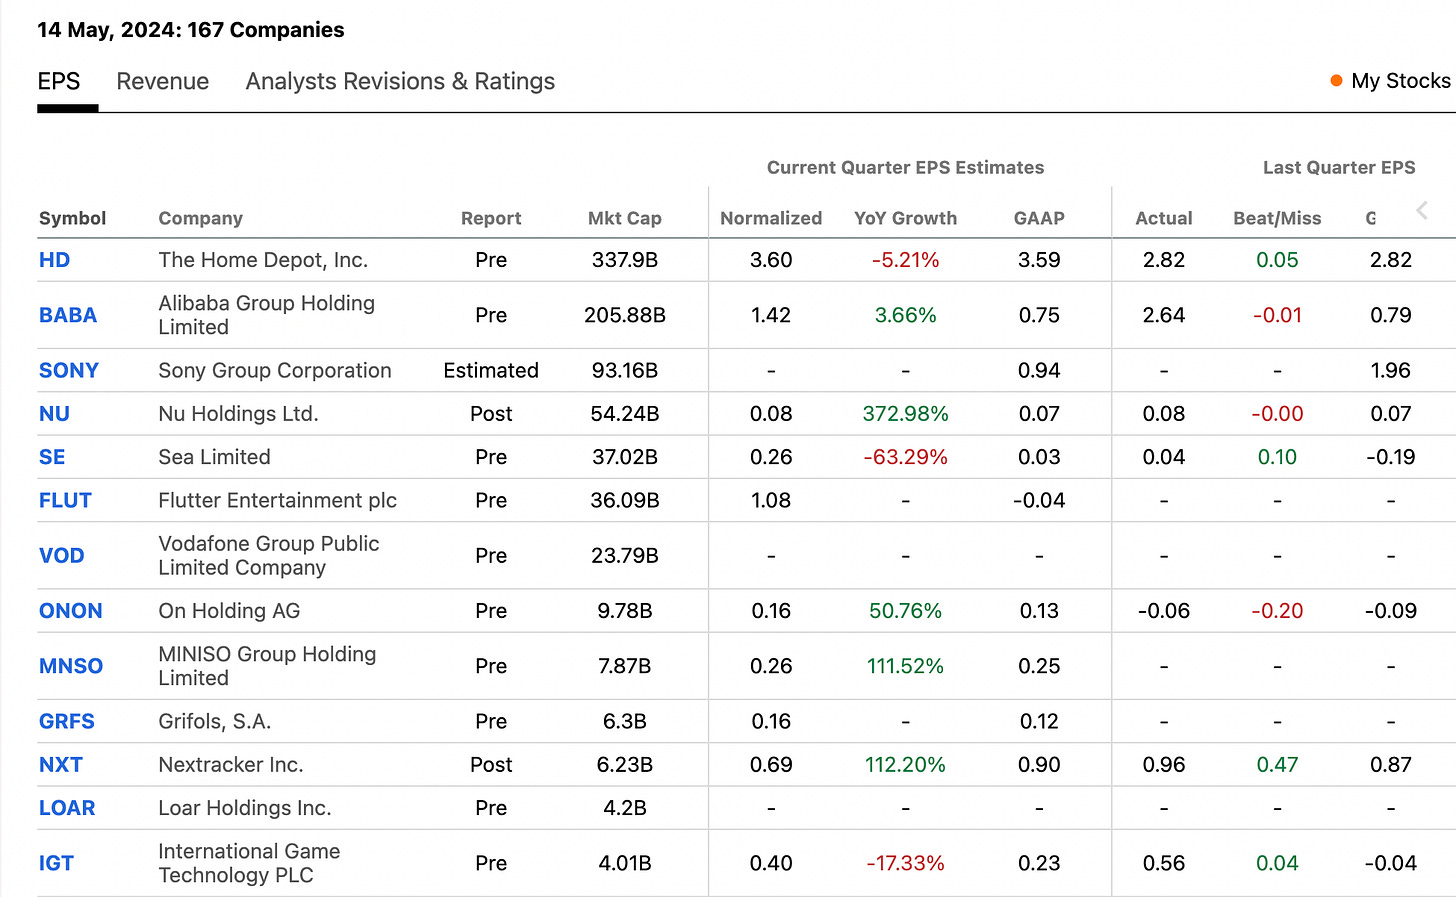Open the MNSO ticker link
Viewport: 1456px width, 897px height.
71,666
